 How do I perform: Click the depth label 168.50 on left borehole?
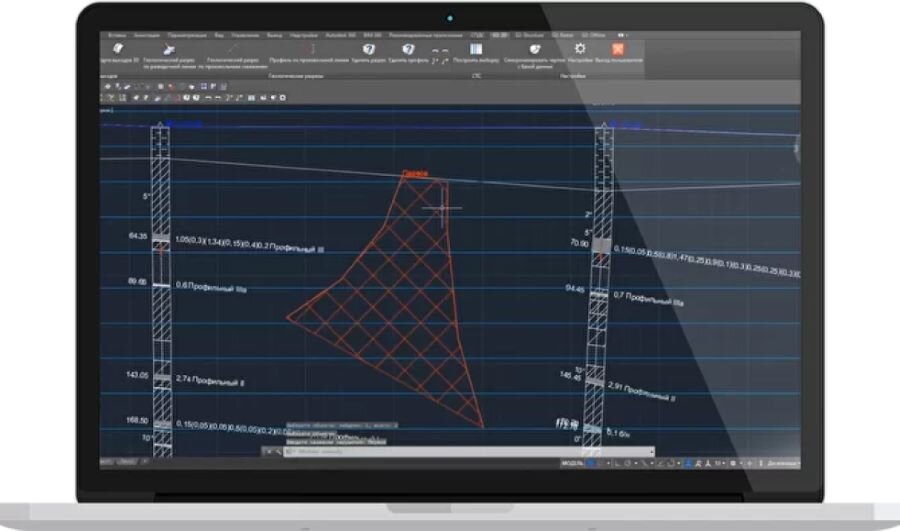(137, 420)
